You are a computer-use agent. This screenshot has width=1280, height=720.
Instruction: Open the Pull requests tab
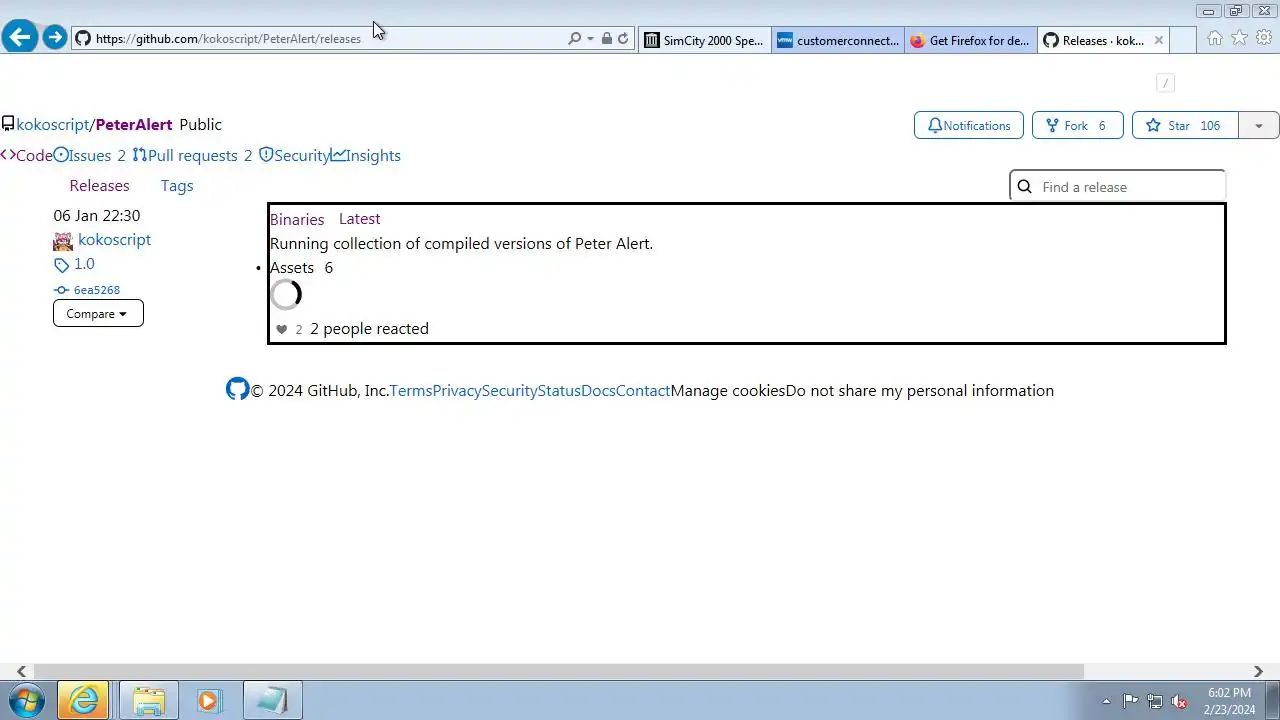[x=192, y=155]
